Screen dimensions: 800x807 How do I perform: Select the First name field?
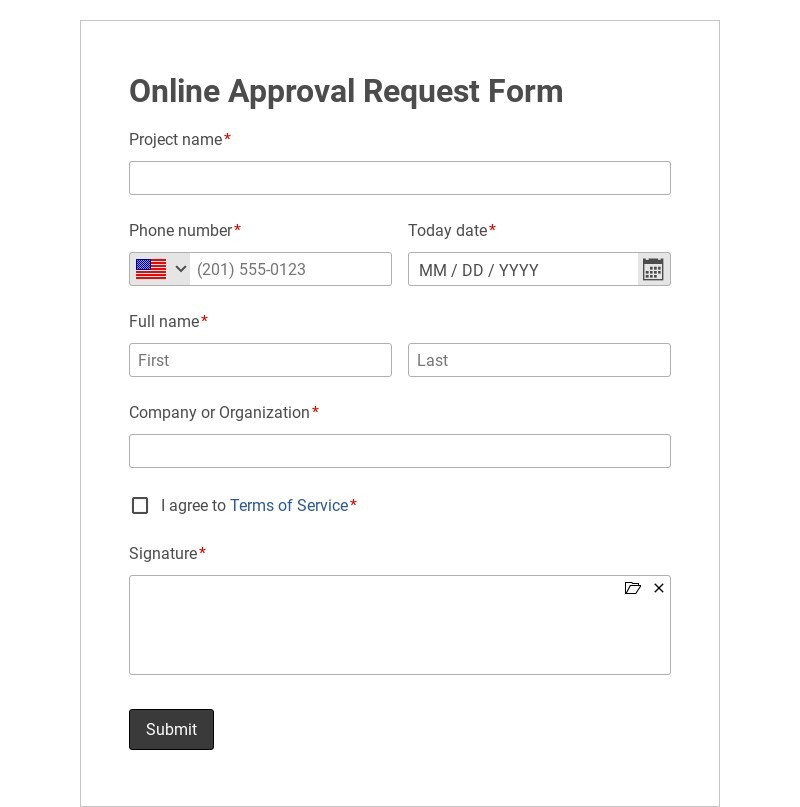pos(260,360)
